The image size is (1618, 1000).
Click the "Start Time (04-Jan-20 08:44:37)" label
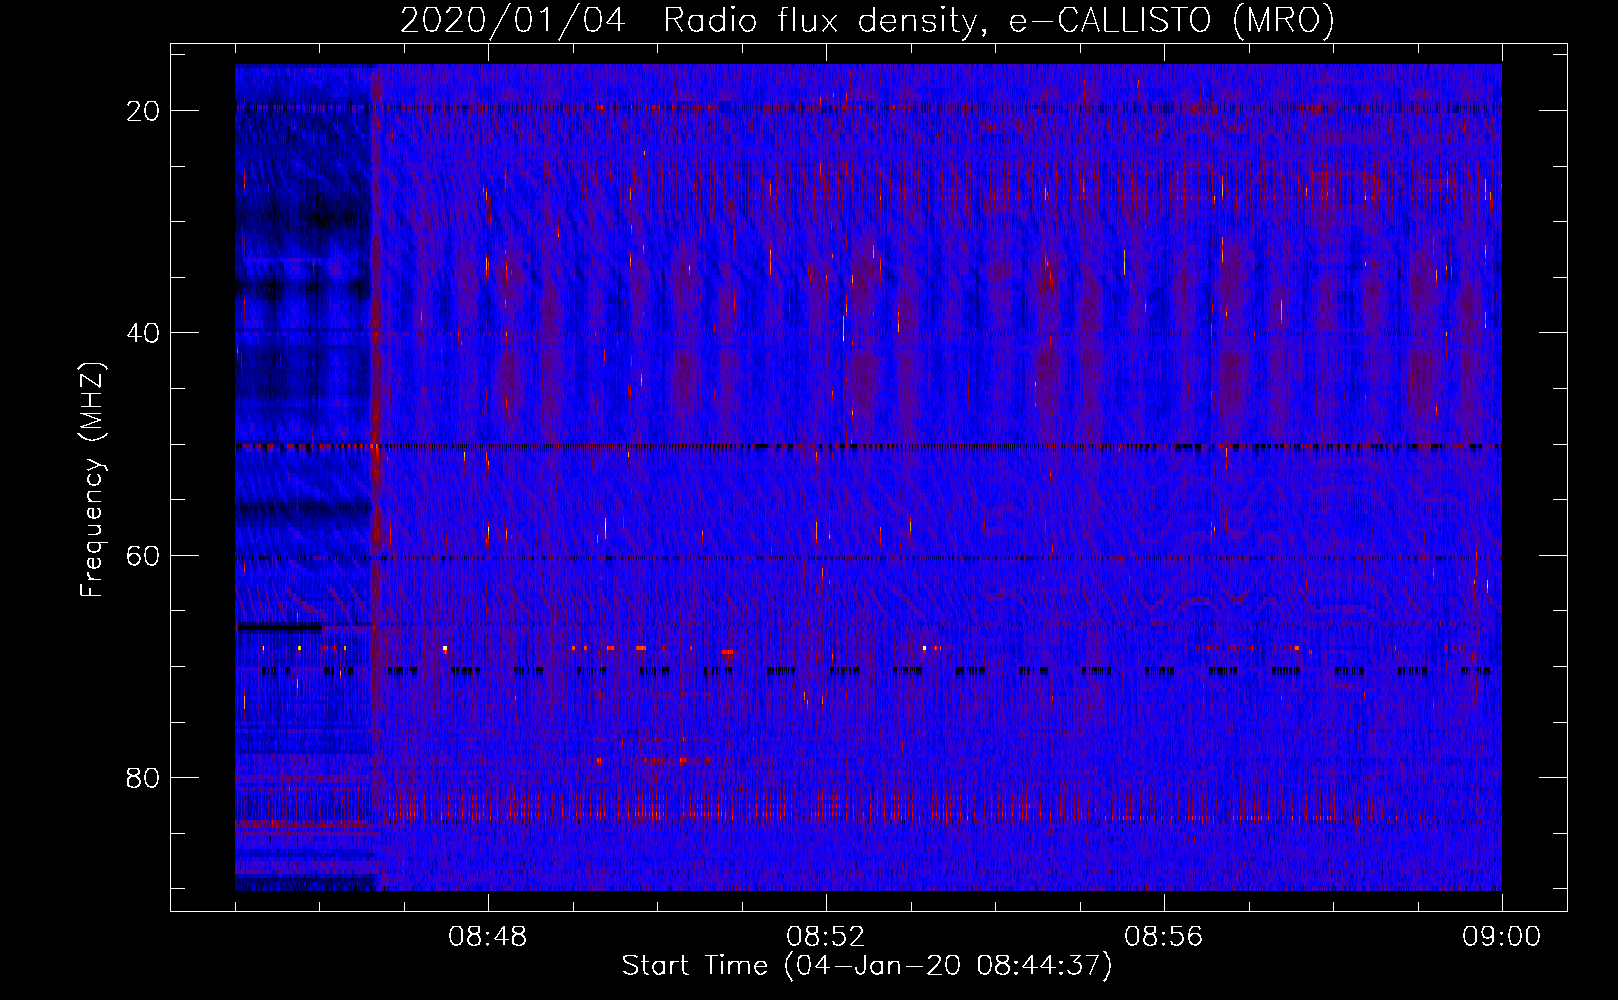tap(867, 966)
